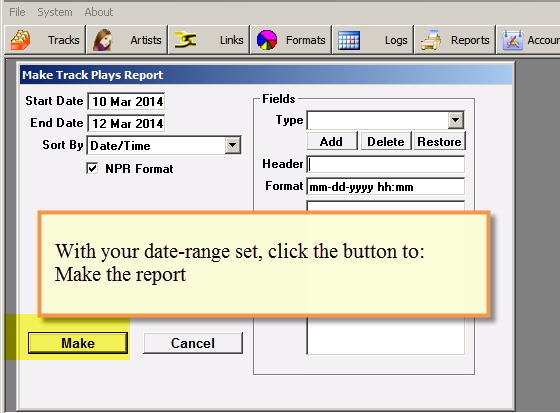This screenshot has width=560, height=413.
Task: Expand the Sort By dropdown arrow
Action: [x=233, y=145]
